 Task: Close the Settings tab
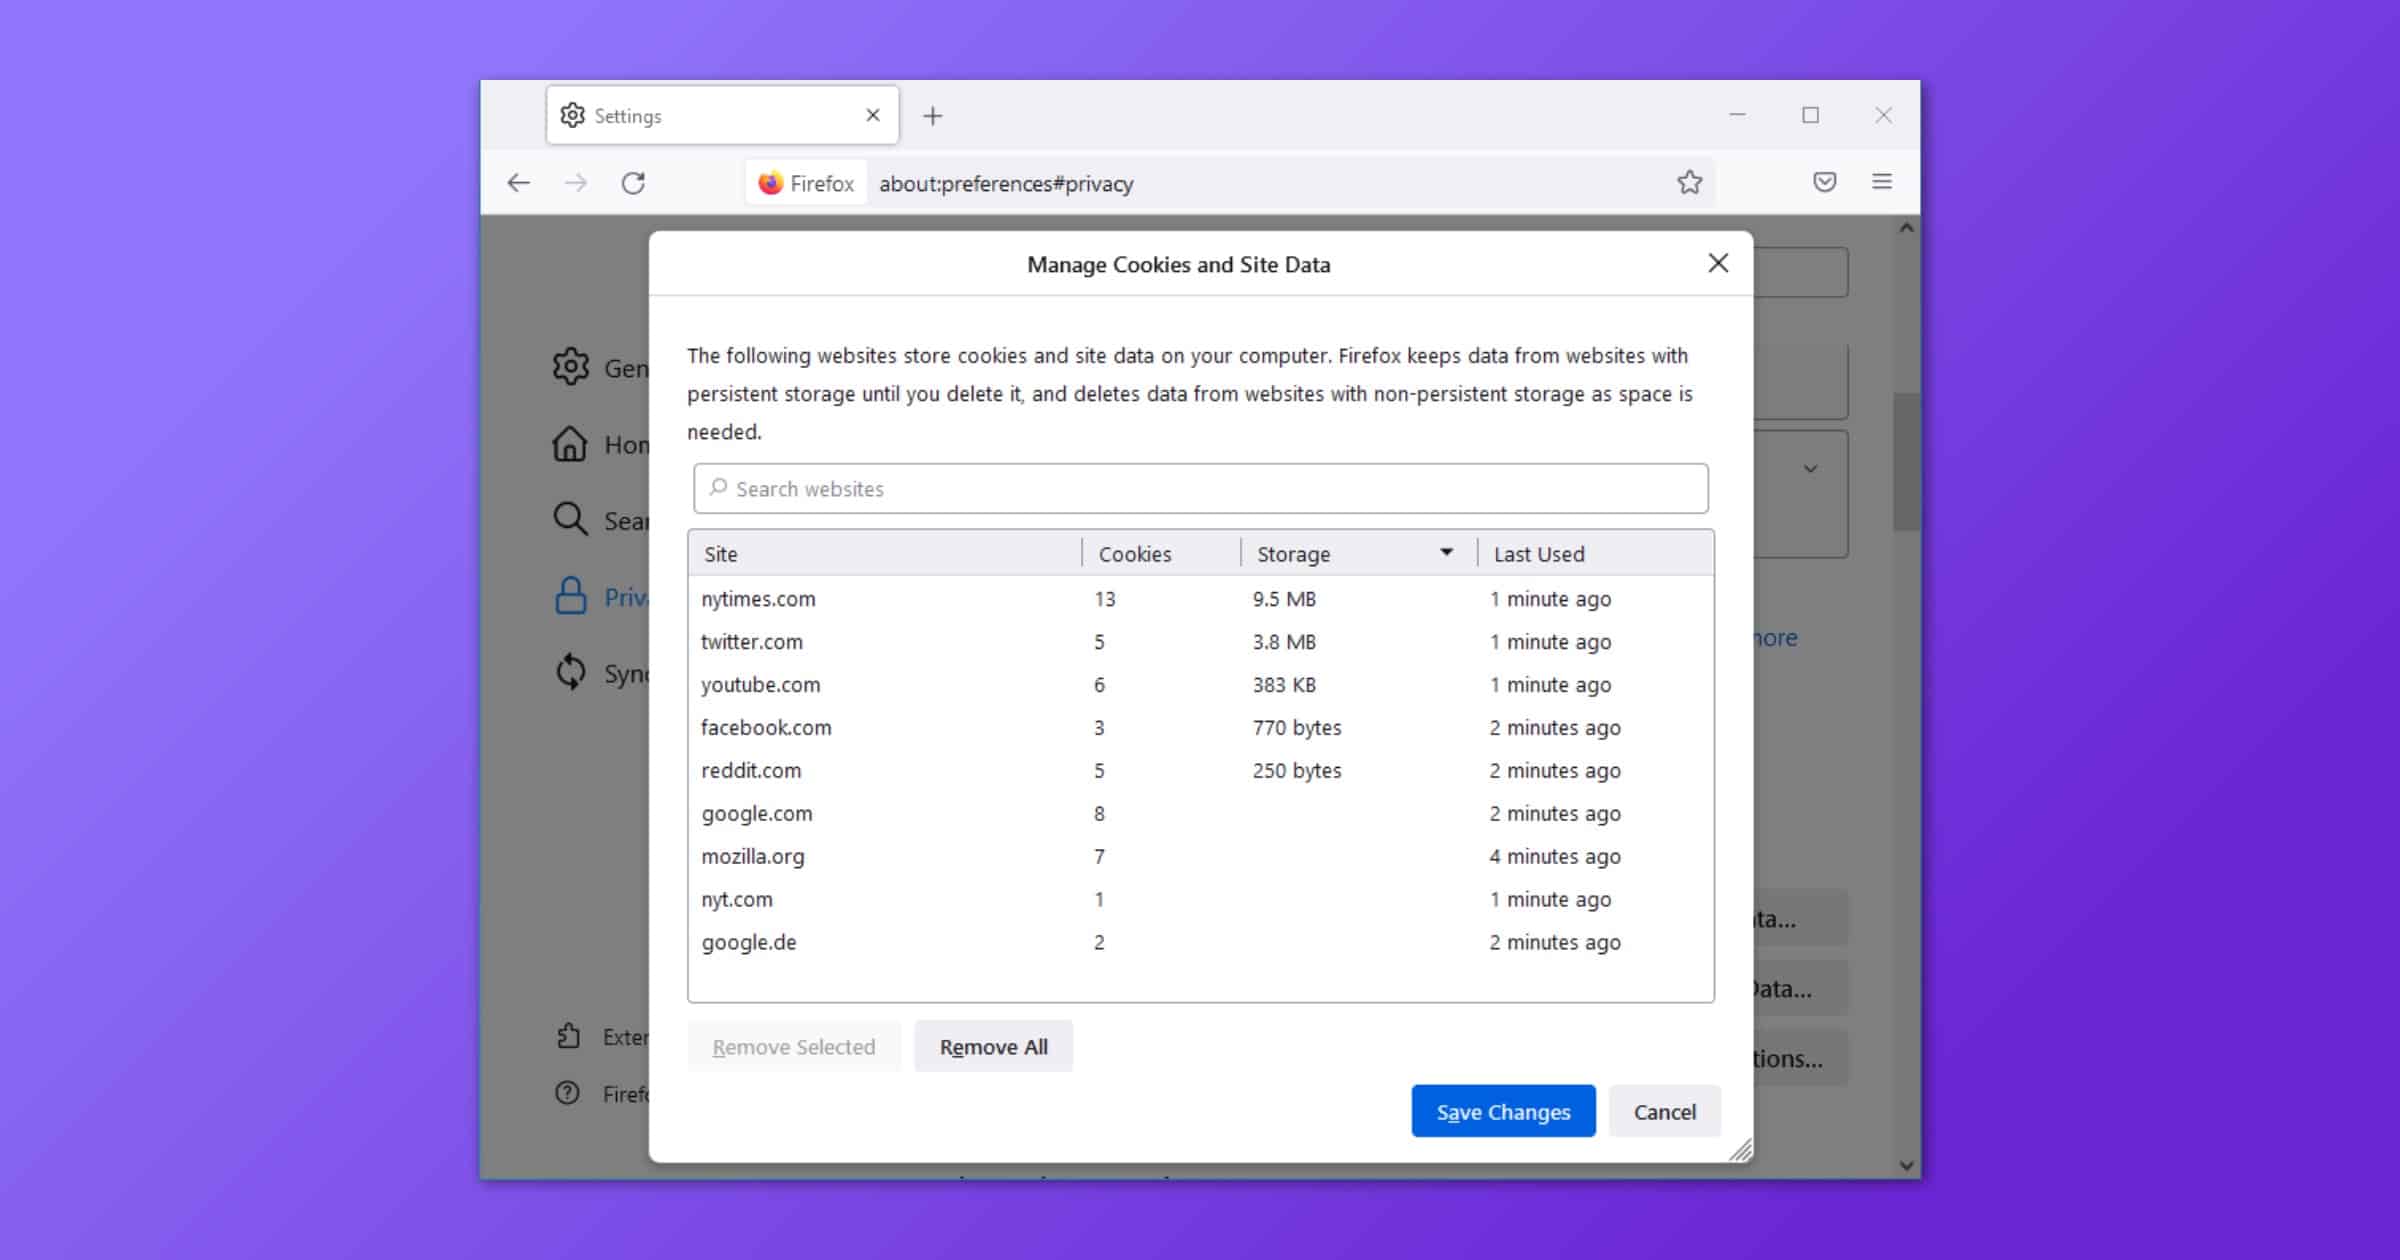coord(872,115)
